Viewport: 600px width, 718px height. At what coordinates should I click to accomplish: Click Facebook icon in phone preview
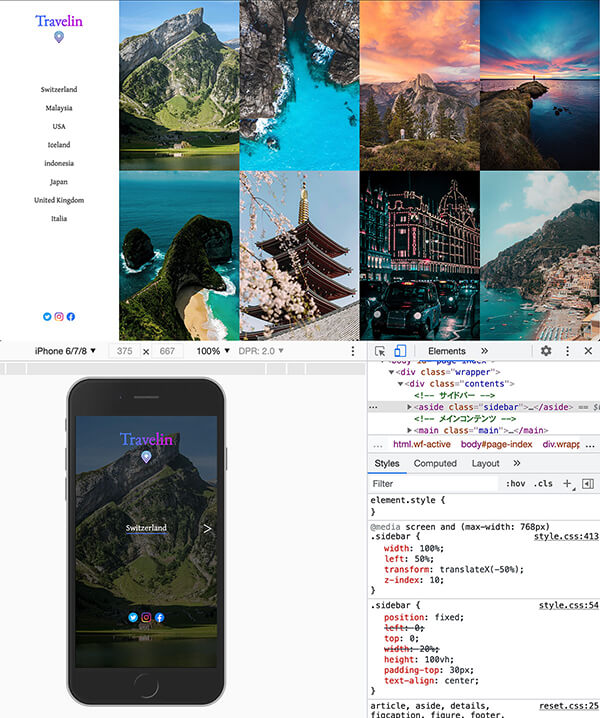tap(159, 617)
